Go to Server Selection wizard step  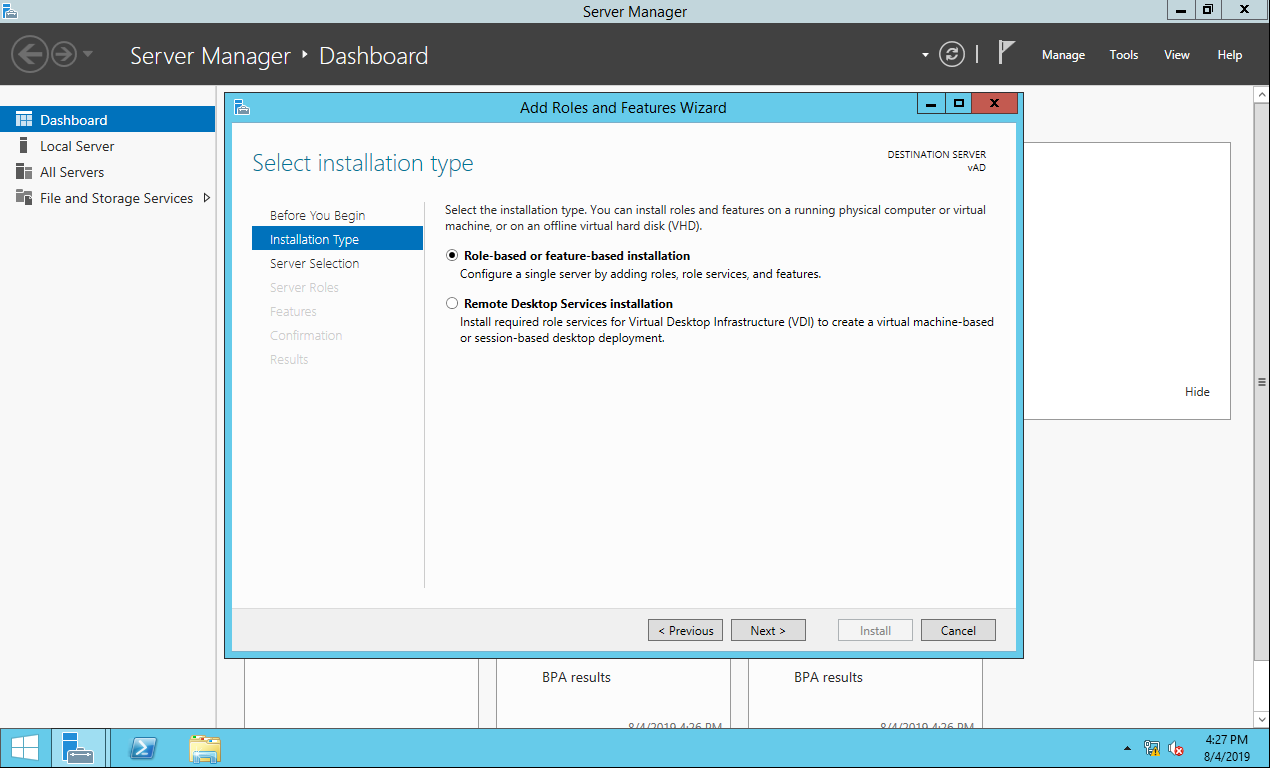tap(314, 264)
